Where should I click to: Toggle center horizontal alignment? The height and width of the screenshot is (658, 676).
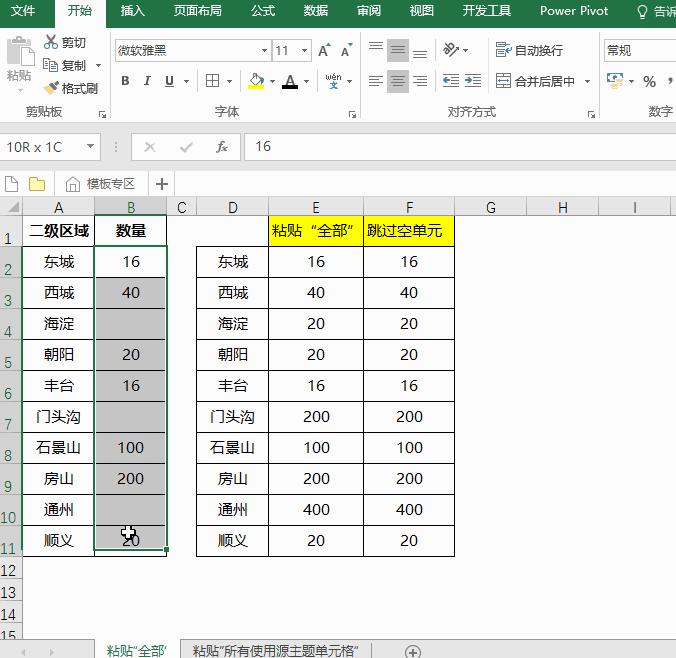[397, 81]
